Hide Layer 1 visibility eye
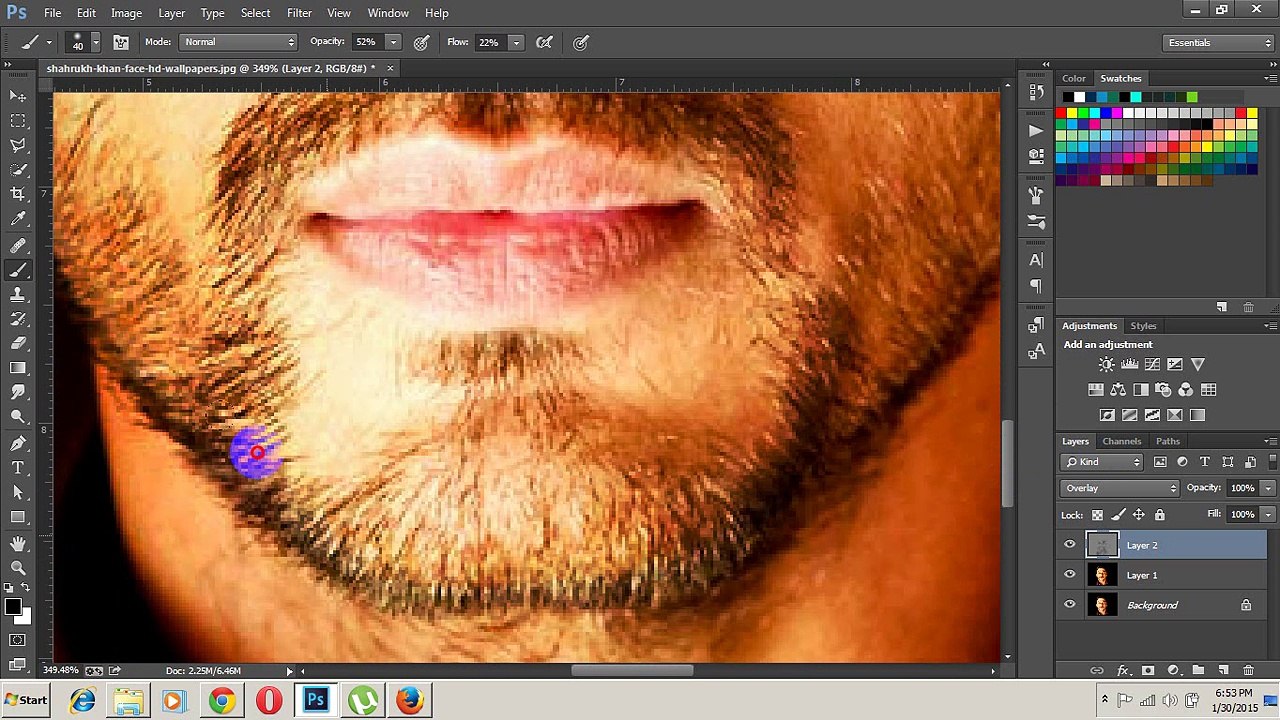The image size is (1280, 720). [x=1070, y=575]
